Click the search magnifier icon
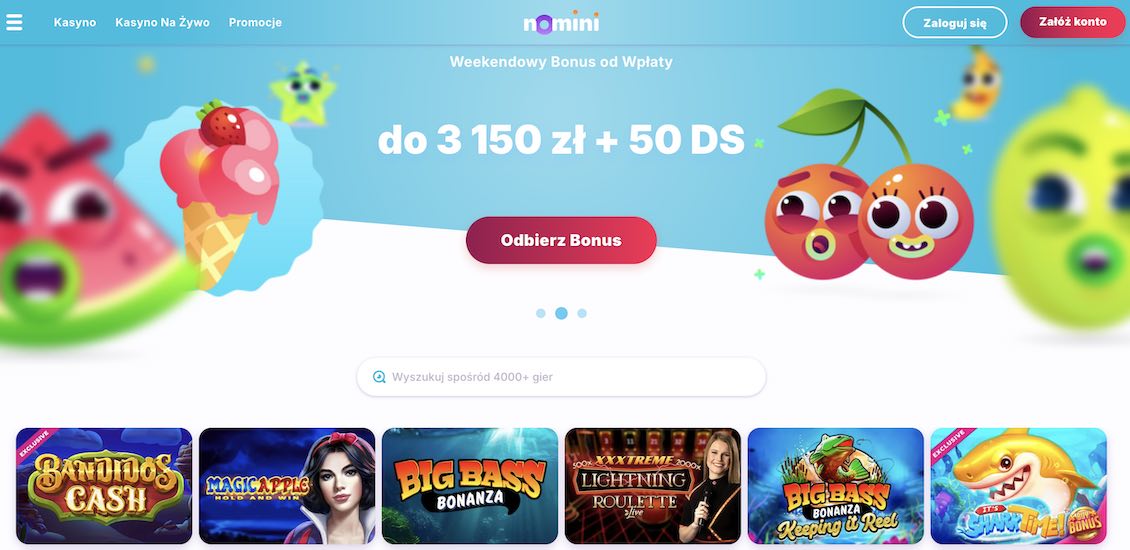Image resolution: width=1130 pixels, height=550 pixels. point(379,377)
